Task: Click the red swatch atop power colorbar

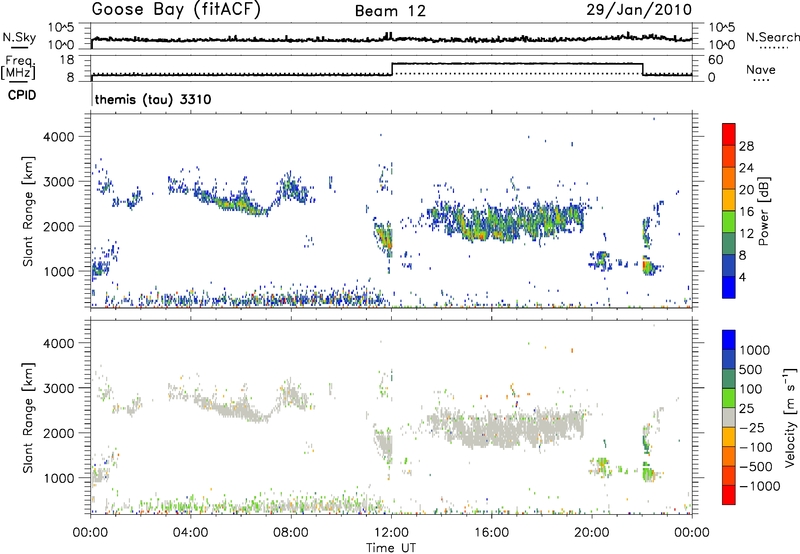Action: (729, 134)
